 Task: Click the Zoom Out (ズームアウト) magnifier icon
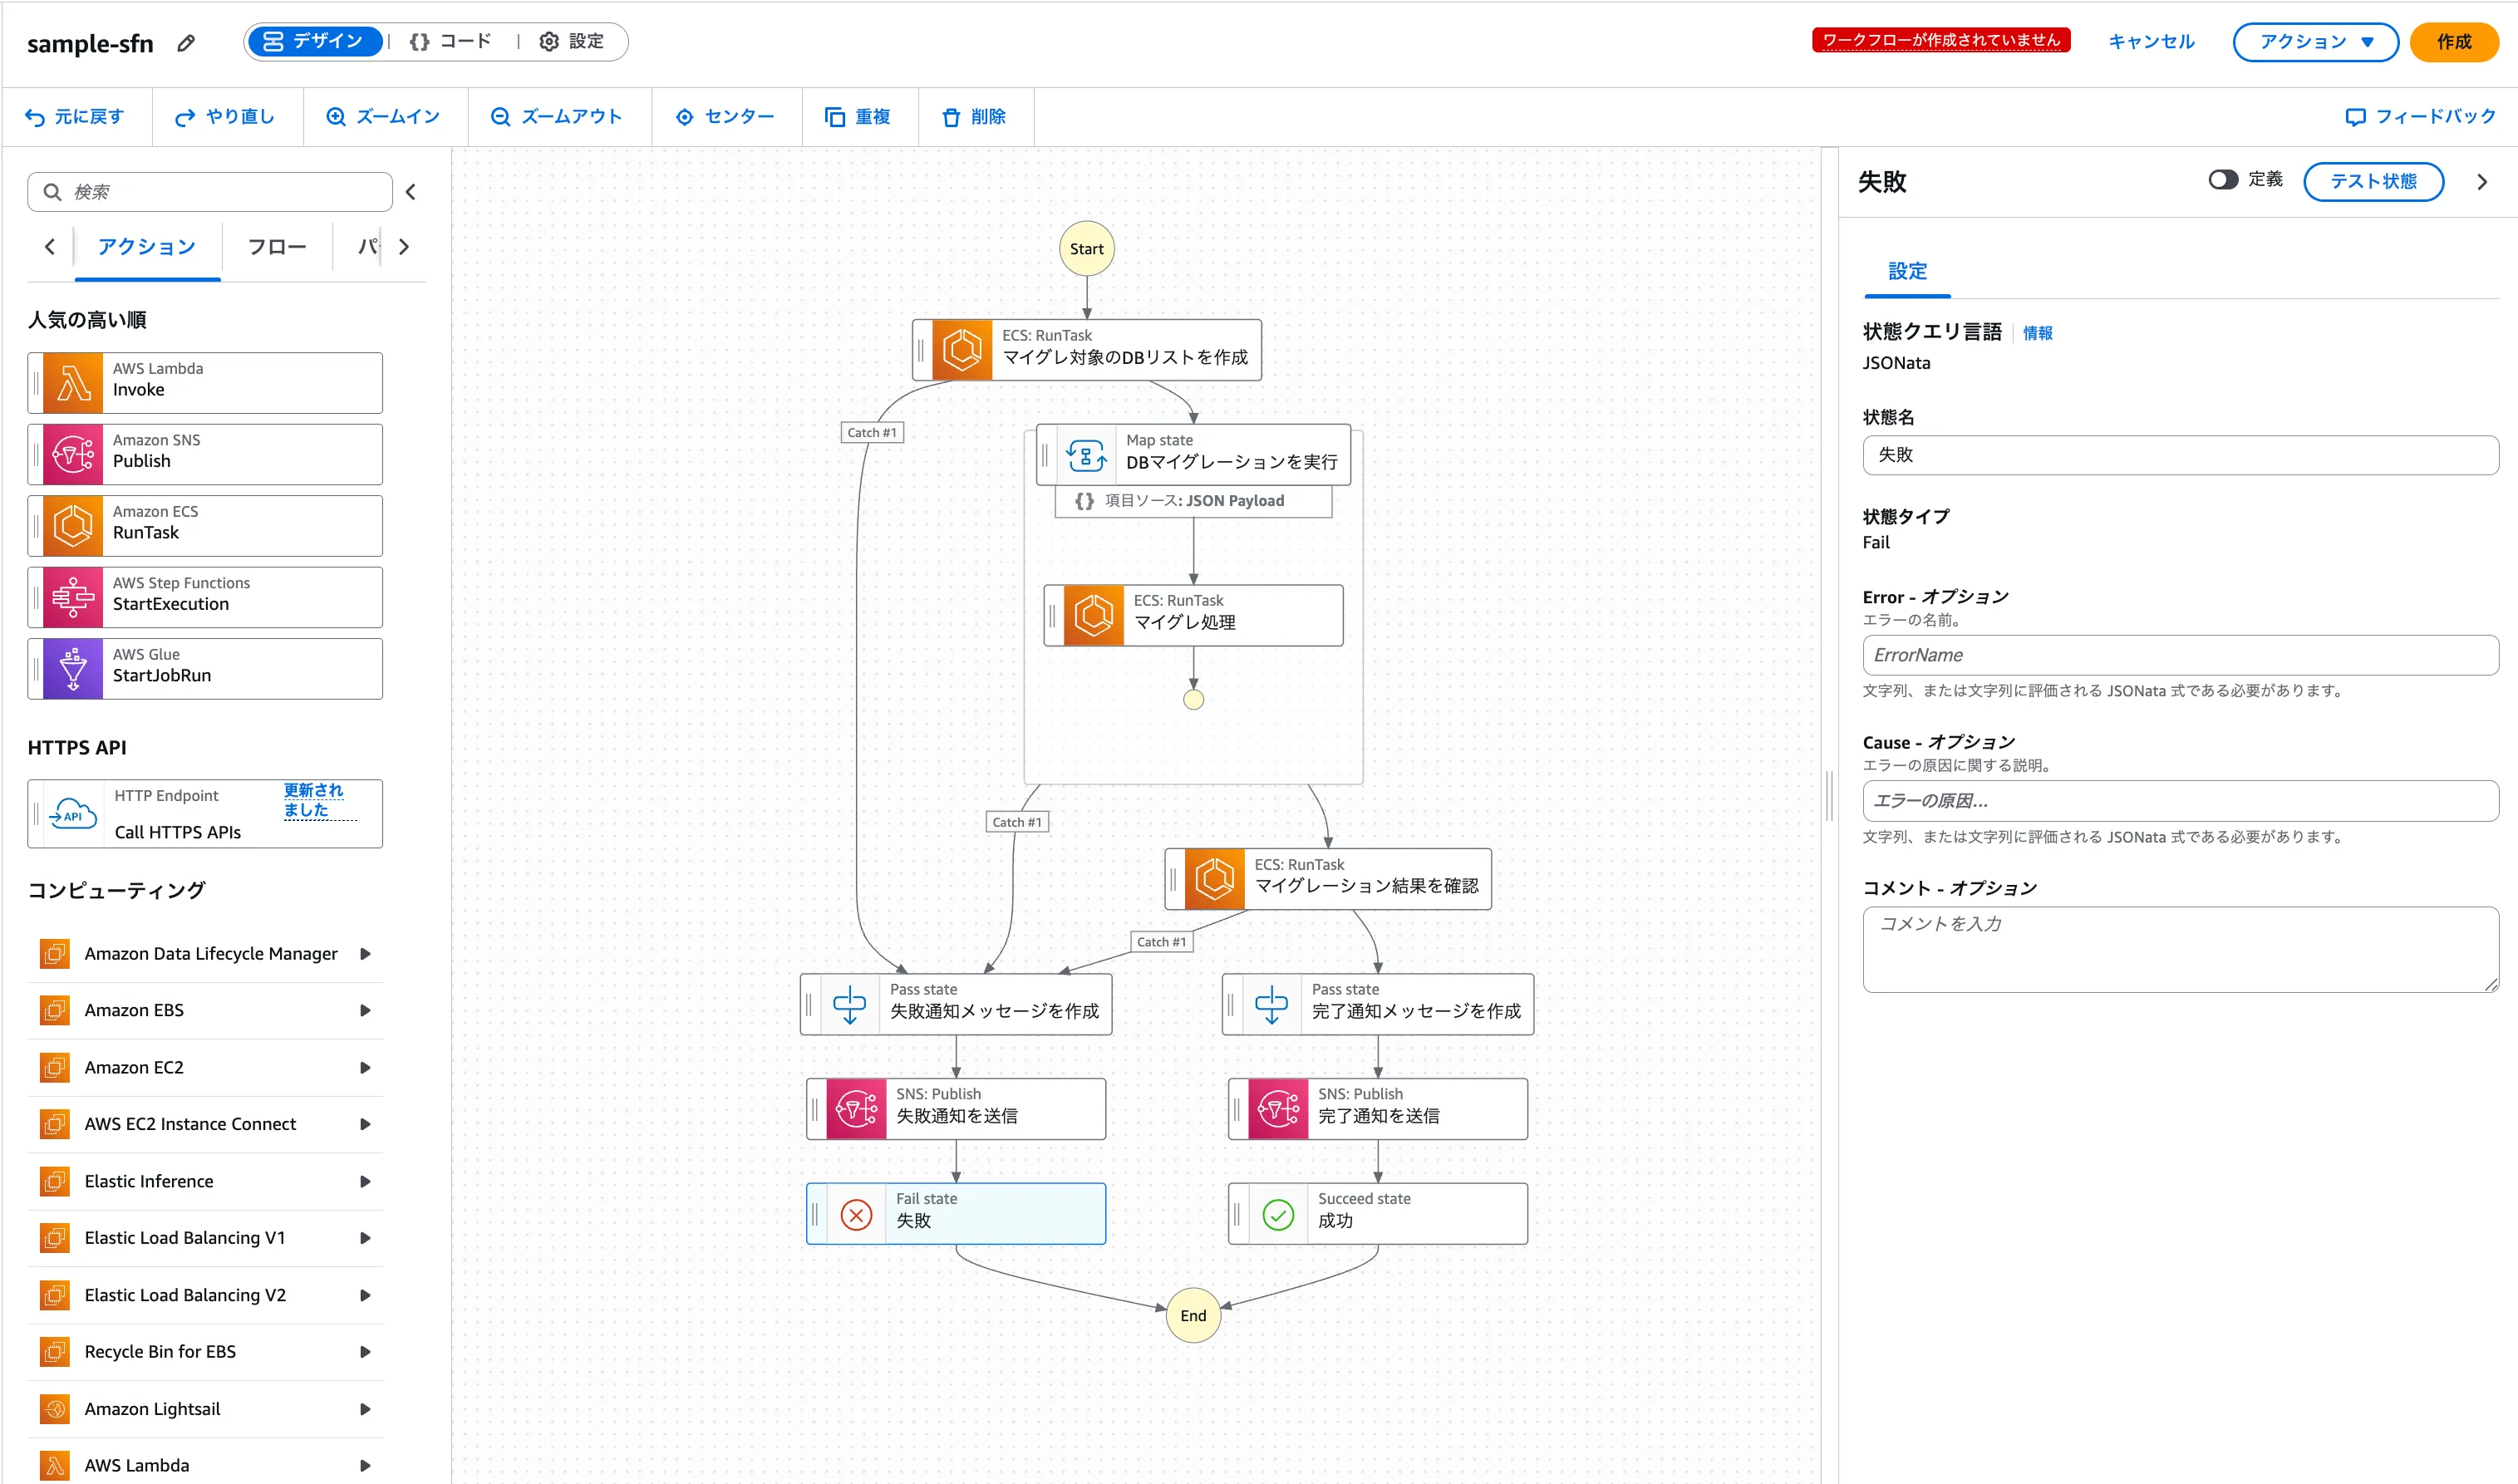tap(500, 117)
